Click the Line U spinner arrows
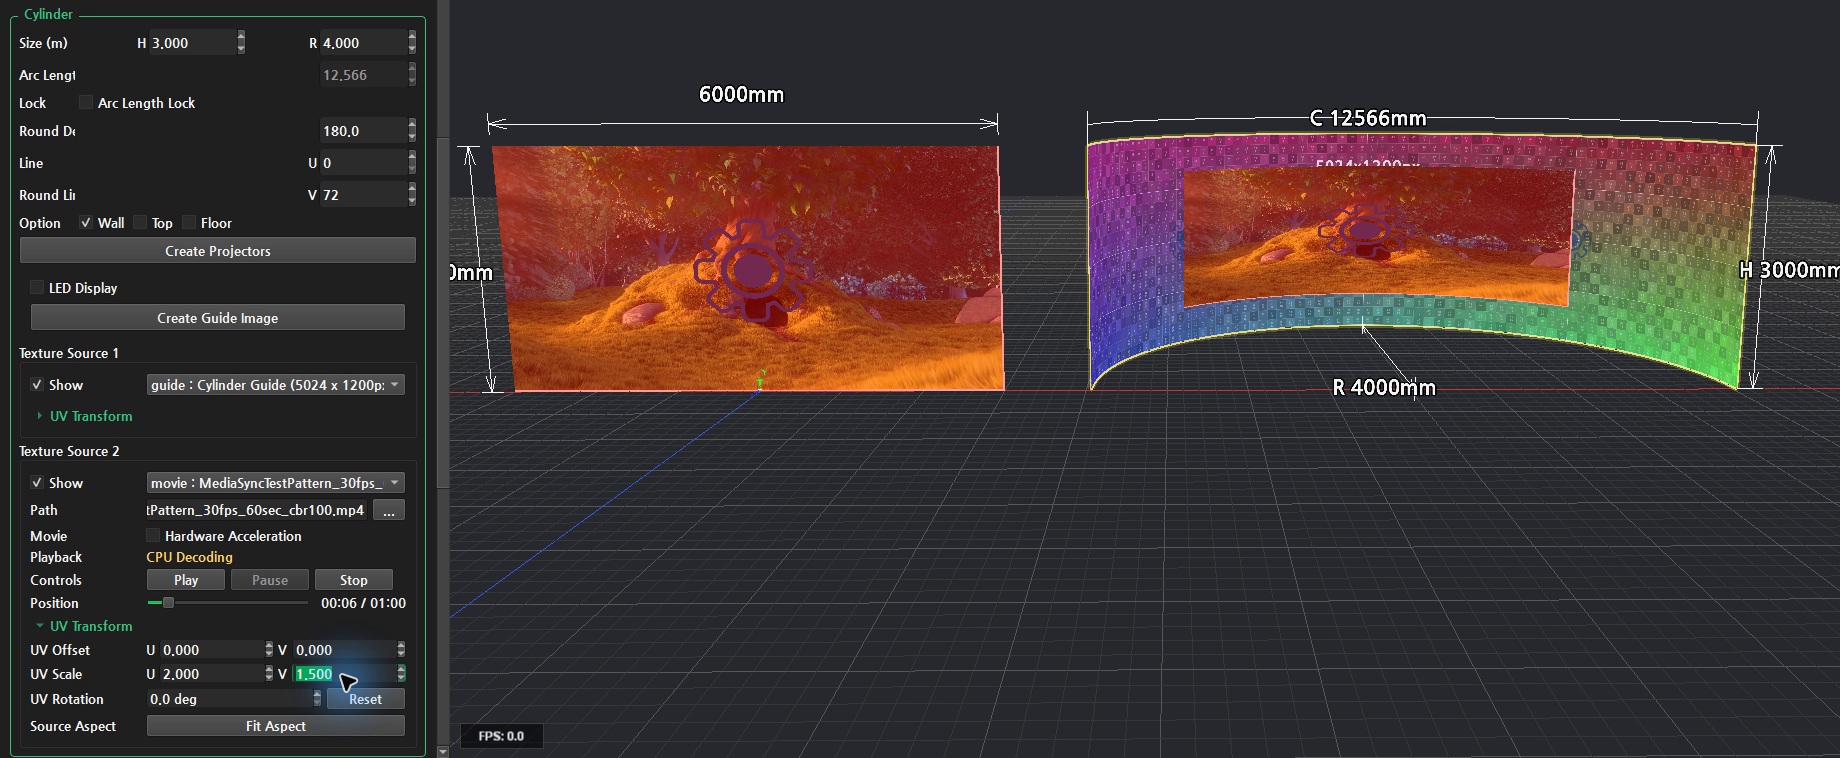This screenshot has width=1840, height=758. (412, 163)
